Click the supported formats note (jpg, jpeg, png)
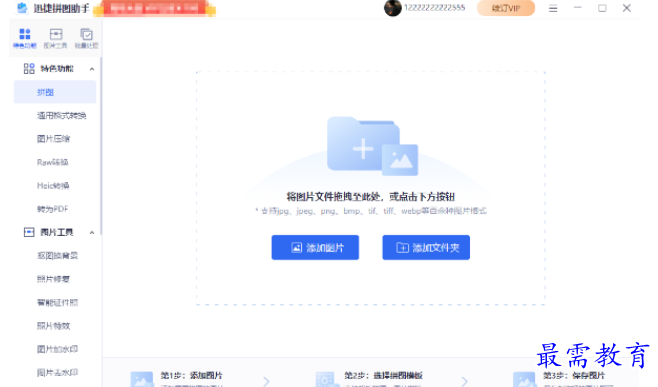The width and height of the screenshot is (658, 387). point(371,211)
